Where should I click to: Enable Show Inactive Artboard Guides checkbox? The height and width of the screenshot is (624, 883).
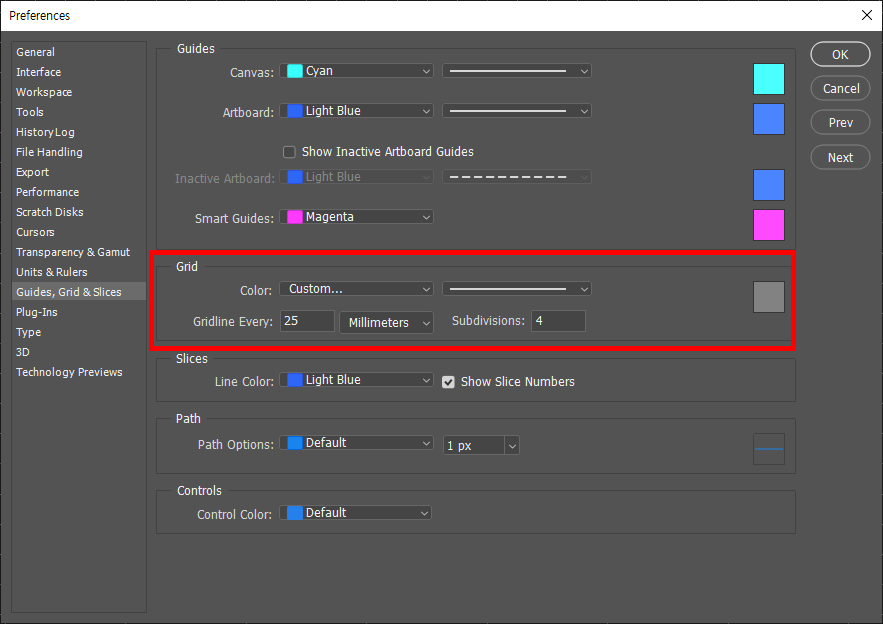pos(289,152)
